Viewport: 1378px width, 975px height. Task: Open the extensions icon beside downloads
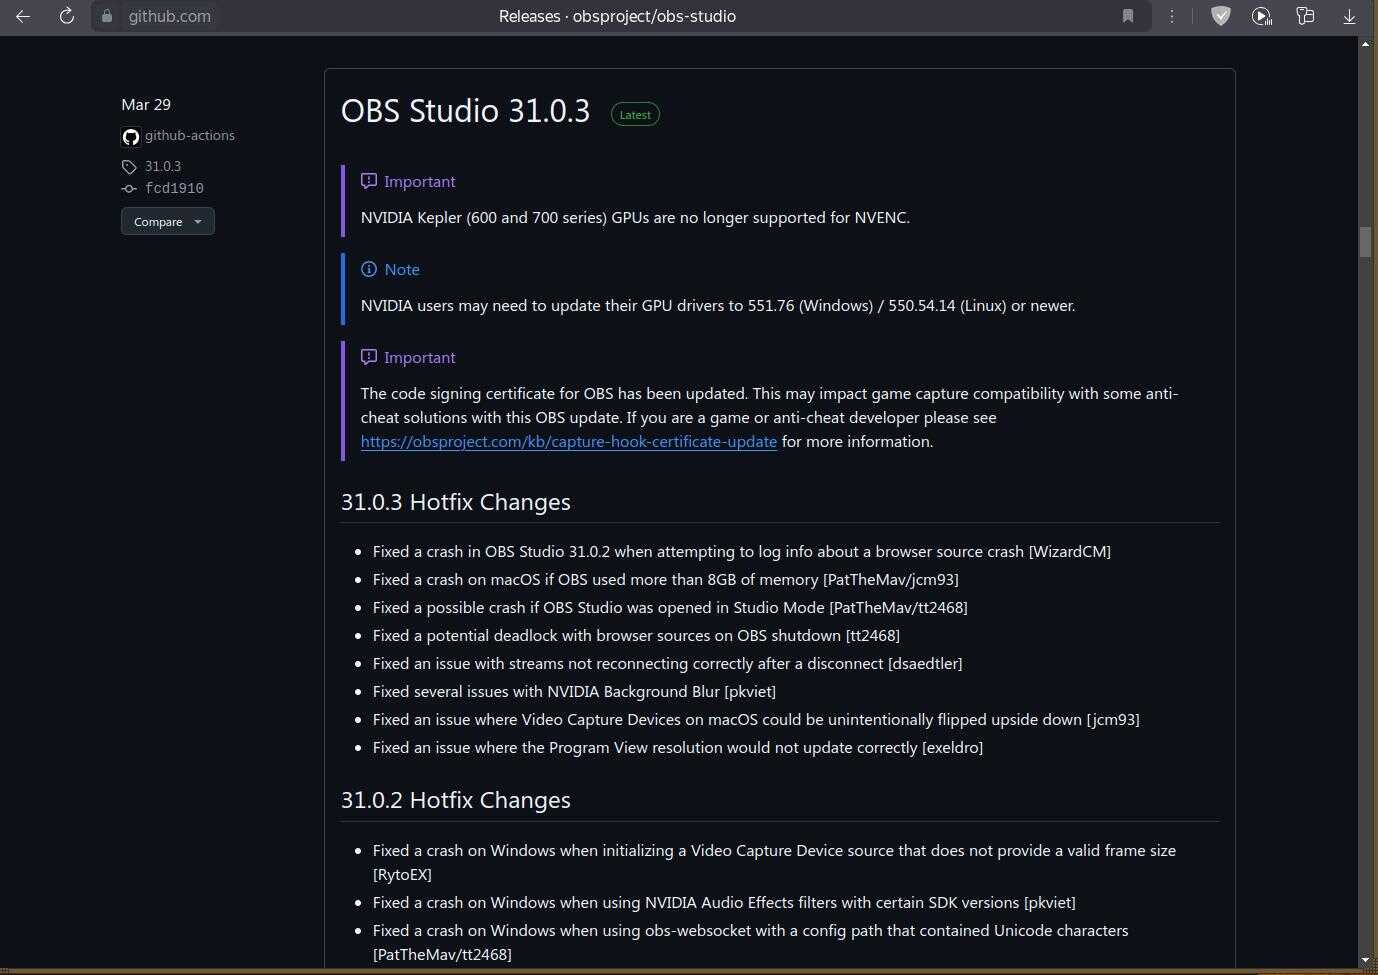click(1305, 16)
